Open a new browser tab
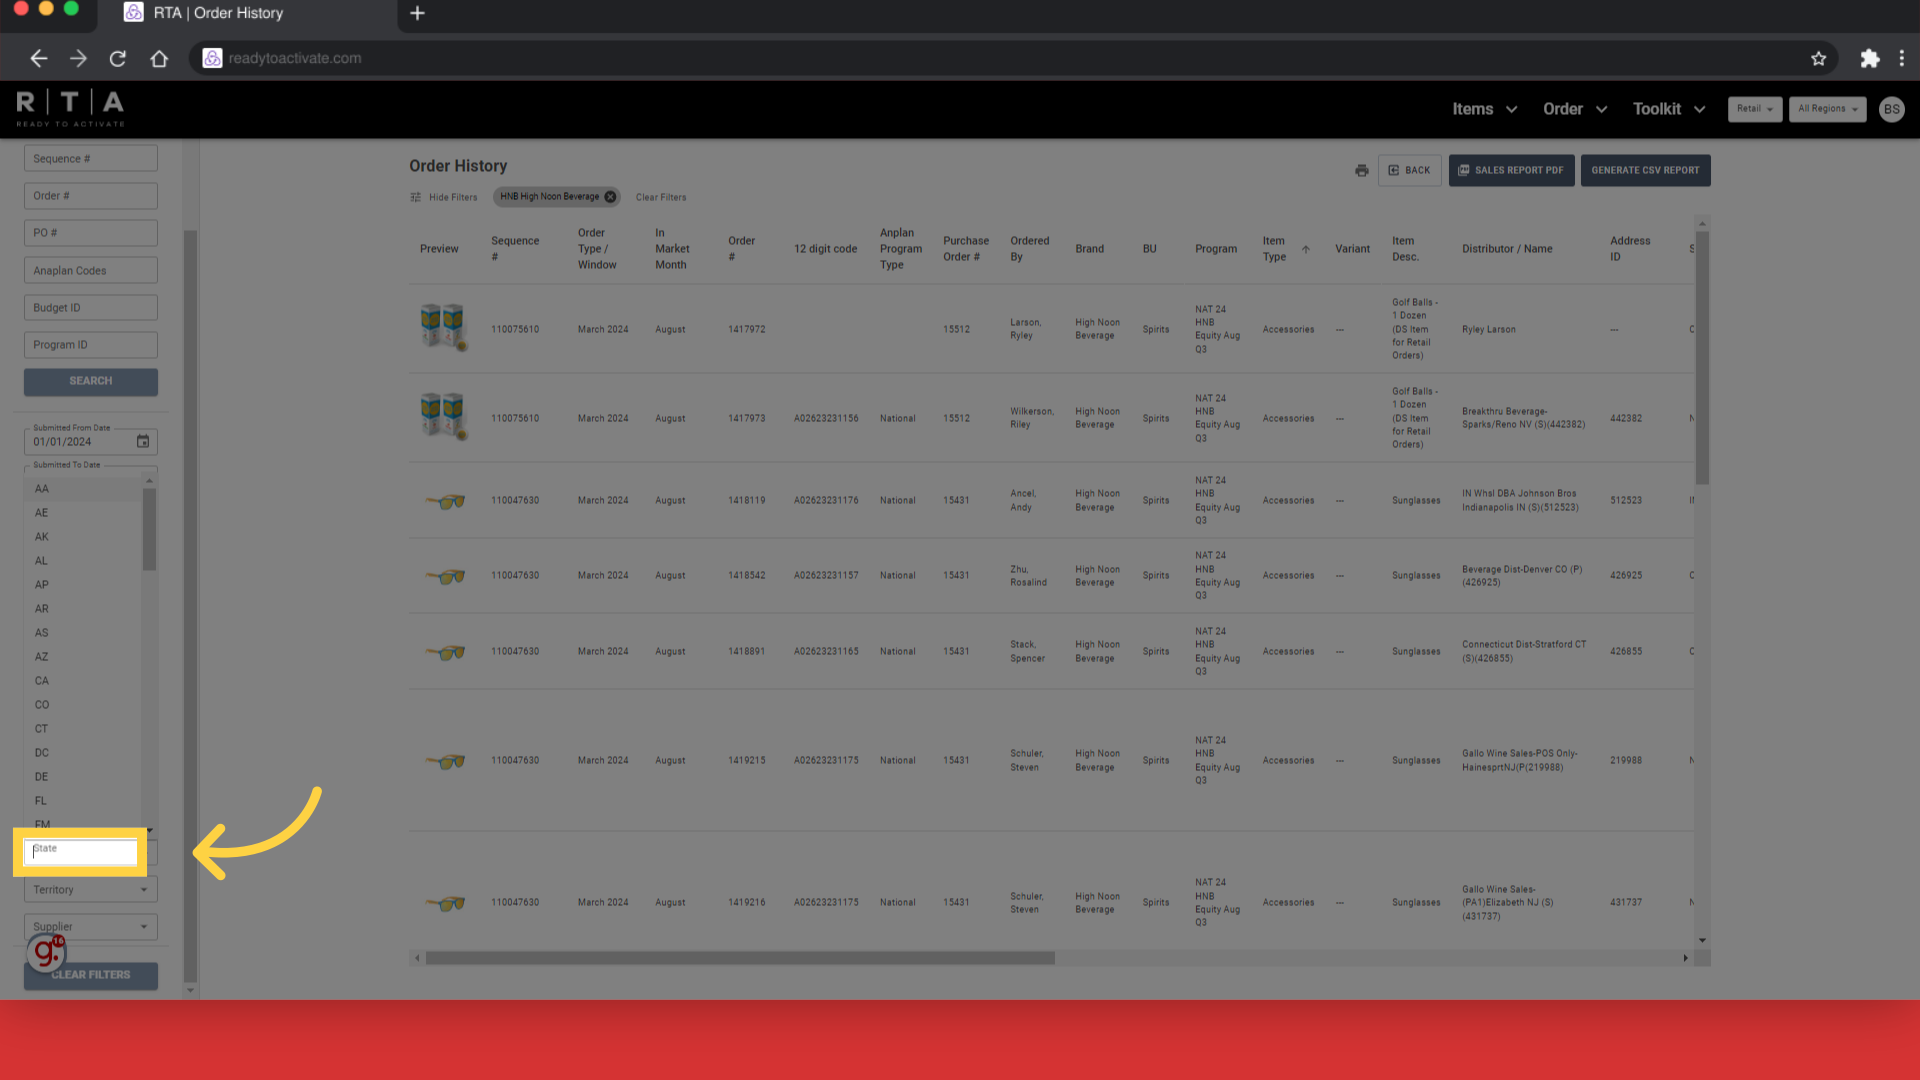The height and width of the screenshot is (1080, 1920). [418, 13]
